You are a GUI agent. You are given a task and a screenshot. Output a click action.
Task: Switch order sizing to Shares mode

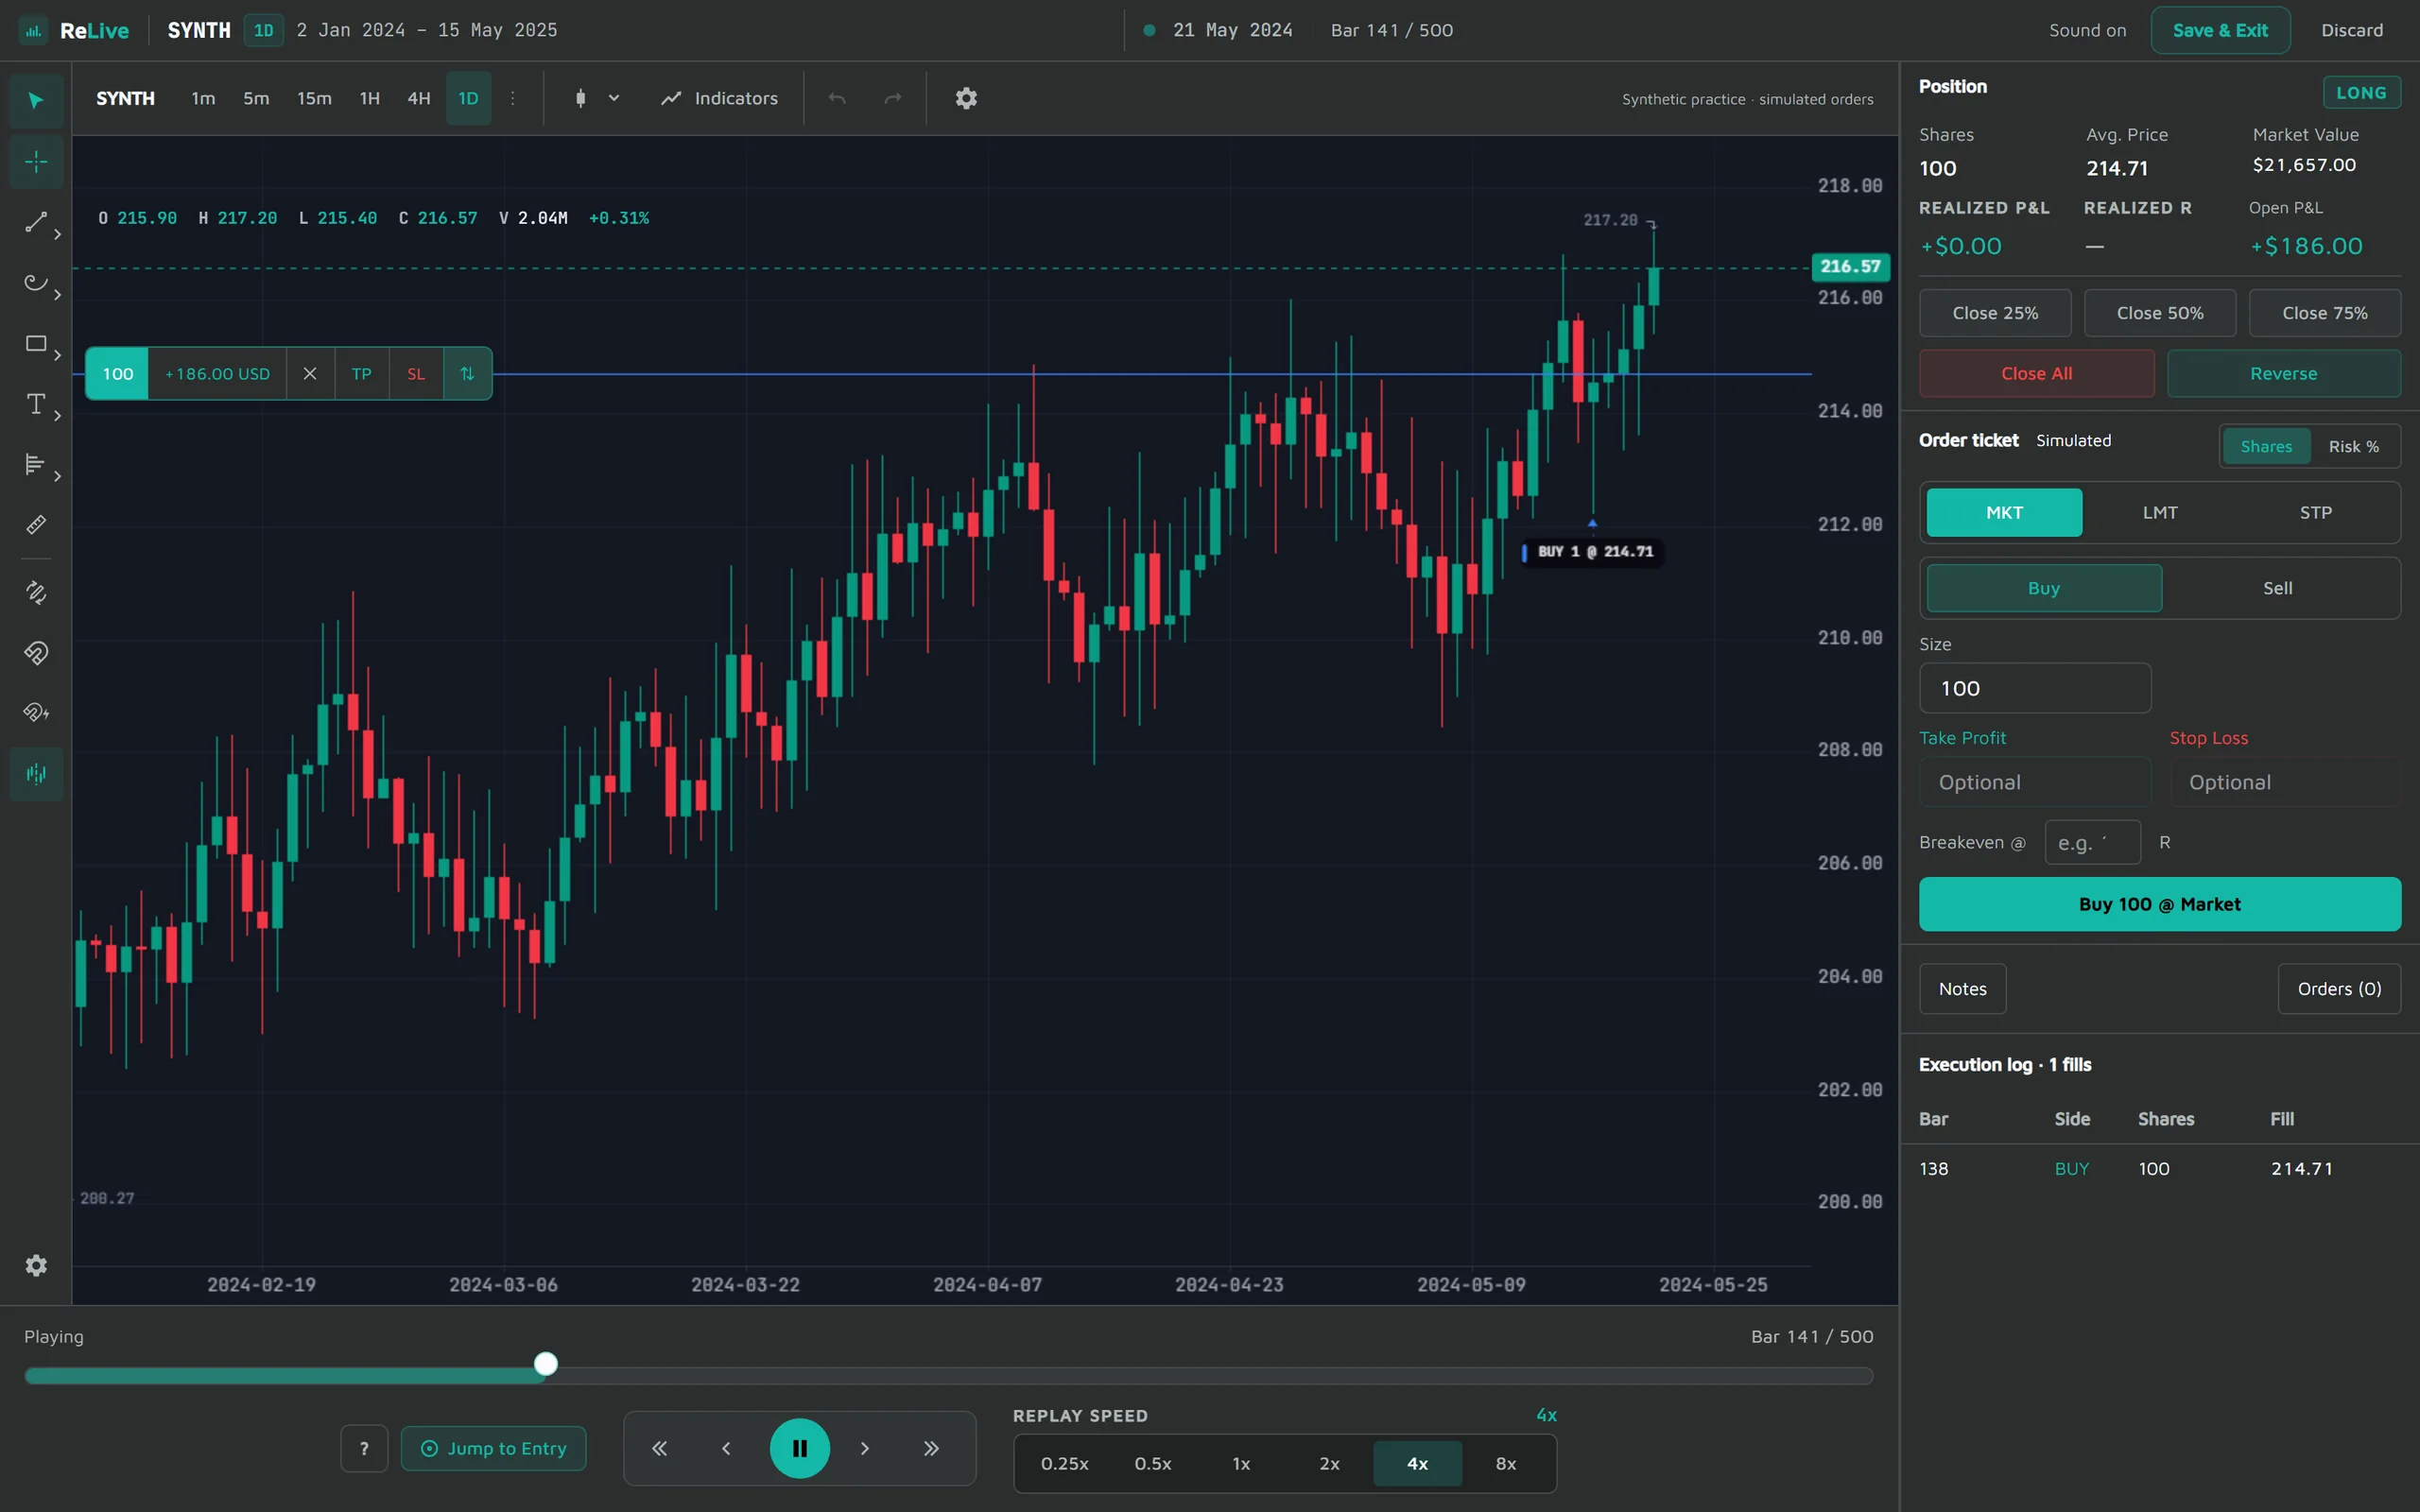click(2266, 446)
